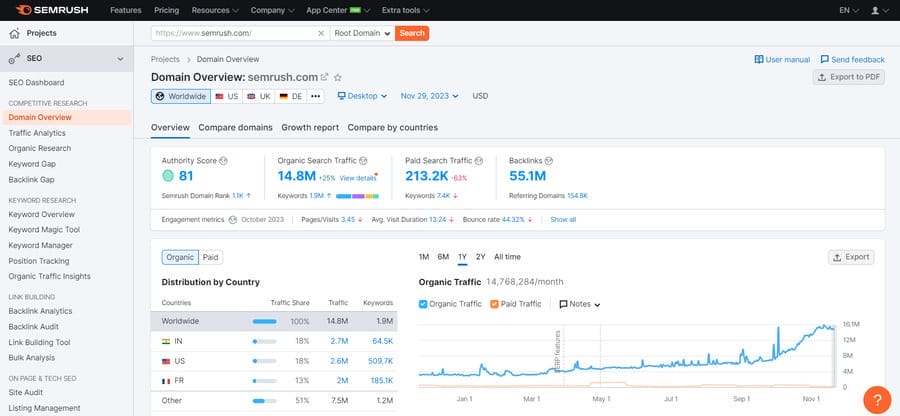Click the Semrush flame logo
Screen dimensions: 900x416
point(24,10)
